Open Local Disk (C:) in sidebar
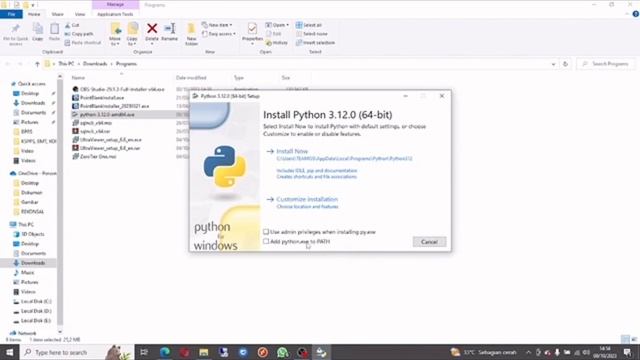Viewport: 640px width, 360px height. click(x=36, y=302)
